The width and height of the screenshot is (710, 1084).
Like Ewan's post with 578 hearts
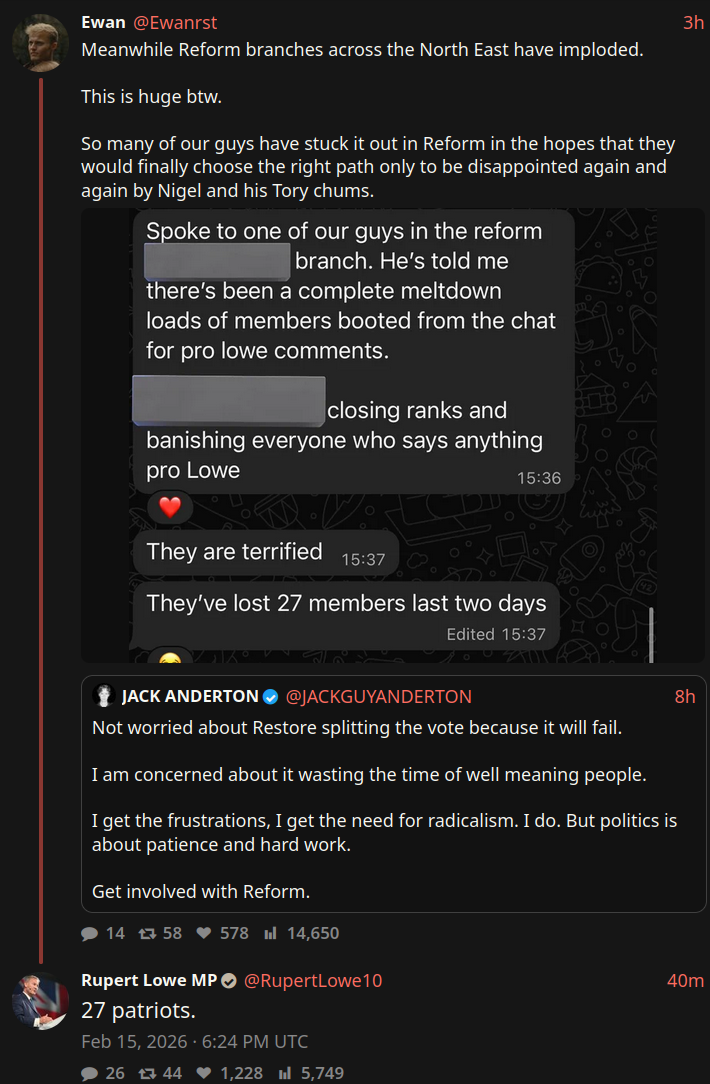click(x=204, y=933)
